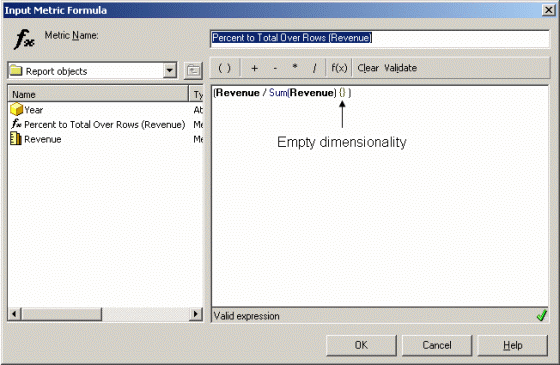This screenshot has height=365, width=560.
Task: Click the Sum function in the formula
Action: (278, 93)
